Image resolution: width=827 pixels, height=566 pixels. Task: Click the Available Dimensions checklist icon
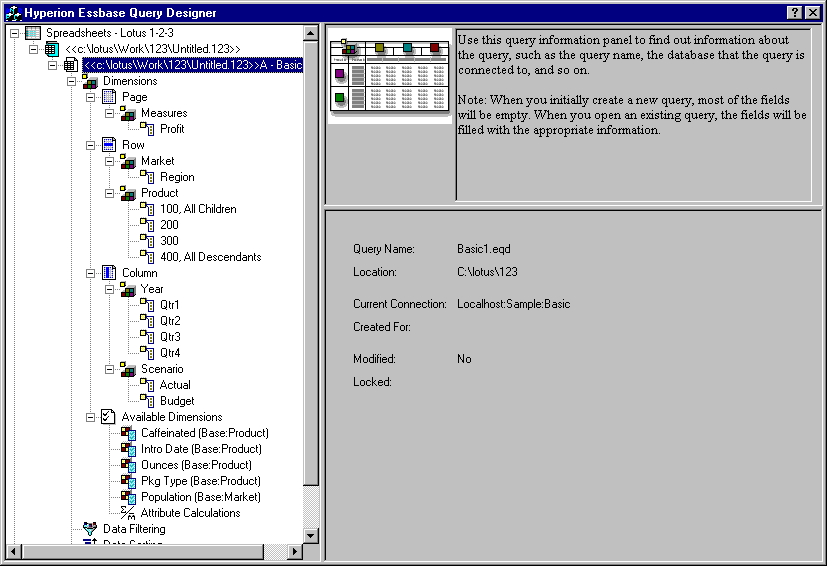point(108,417)
